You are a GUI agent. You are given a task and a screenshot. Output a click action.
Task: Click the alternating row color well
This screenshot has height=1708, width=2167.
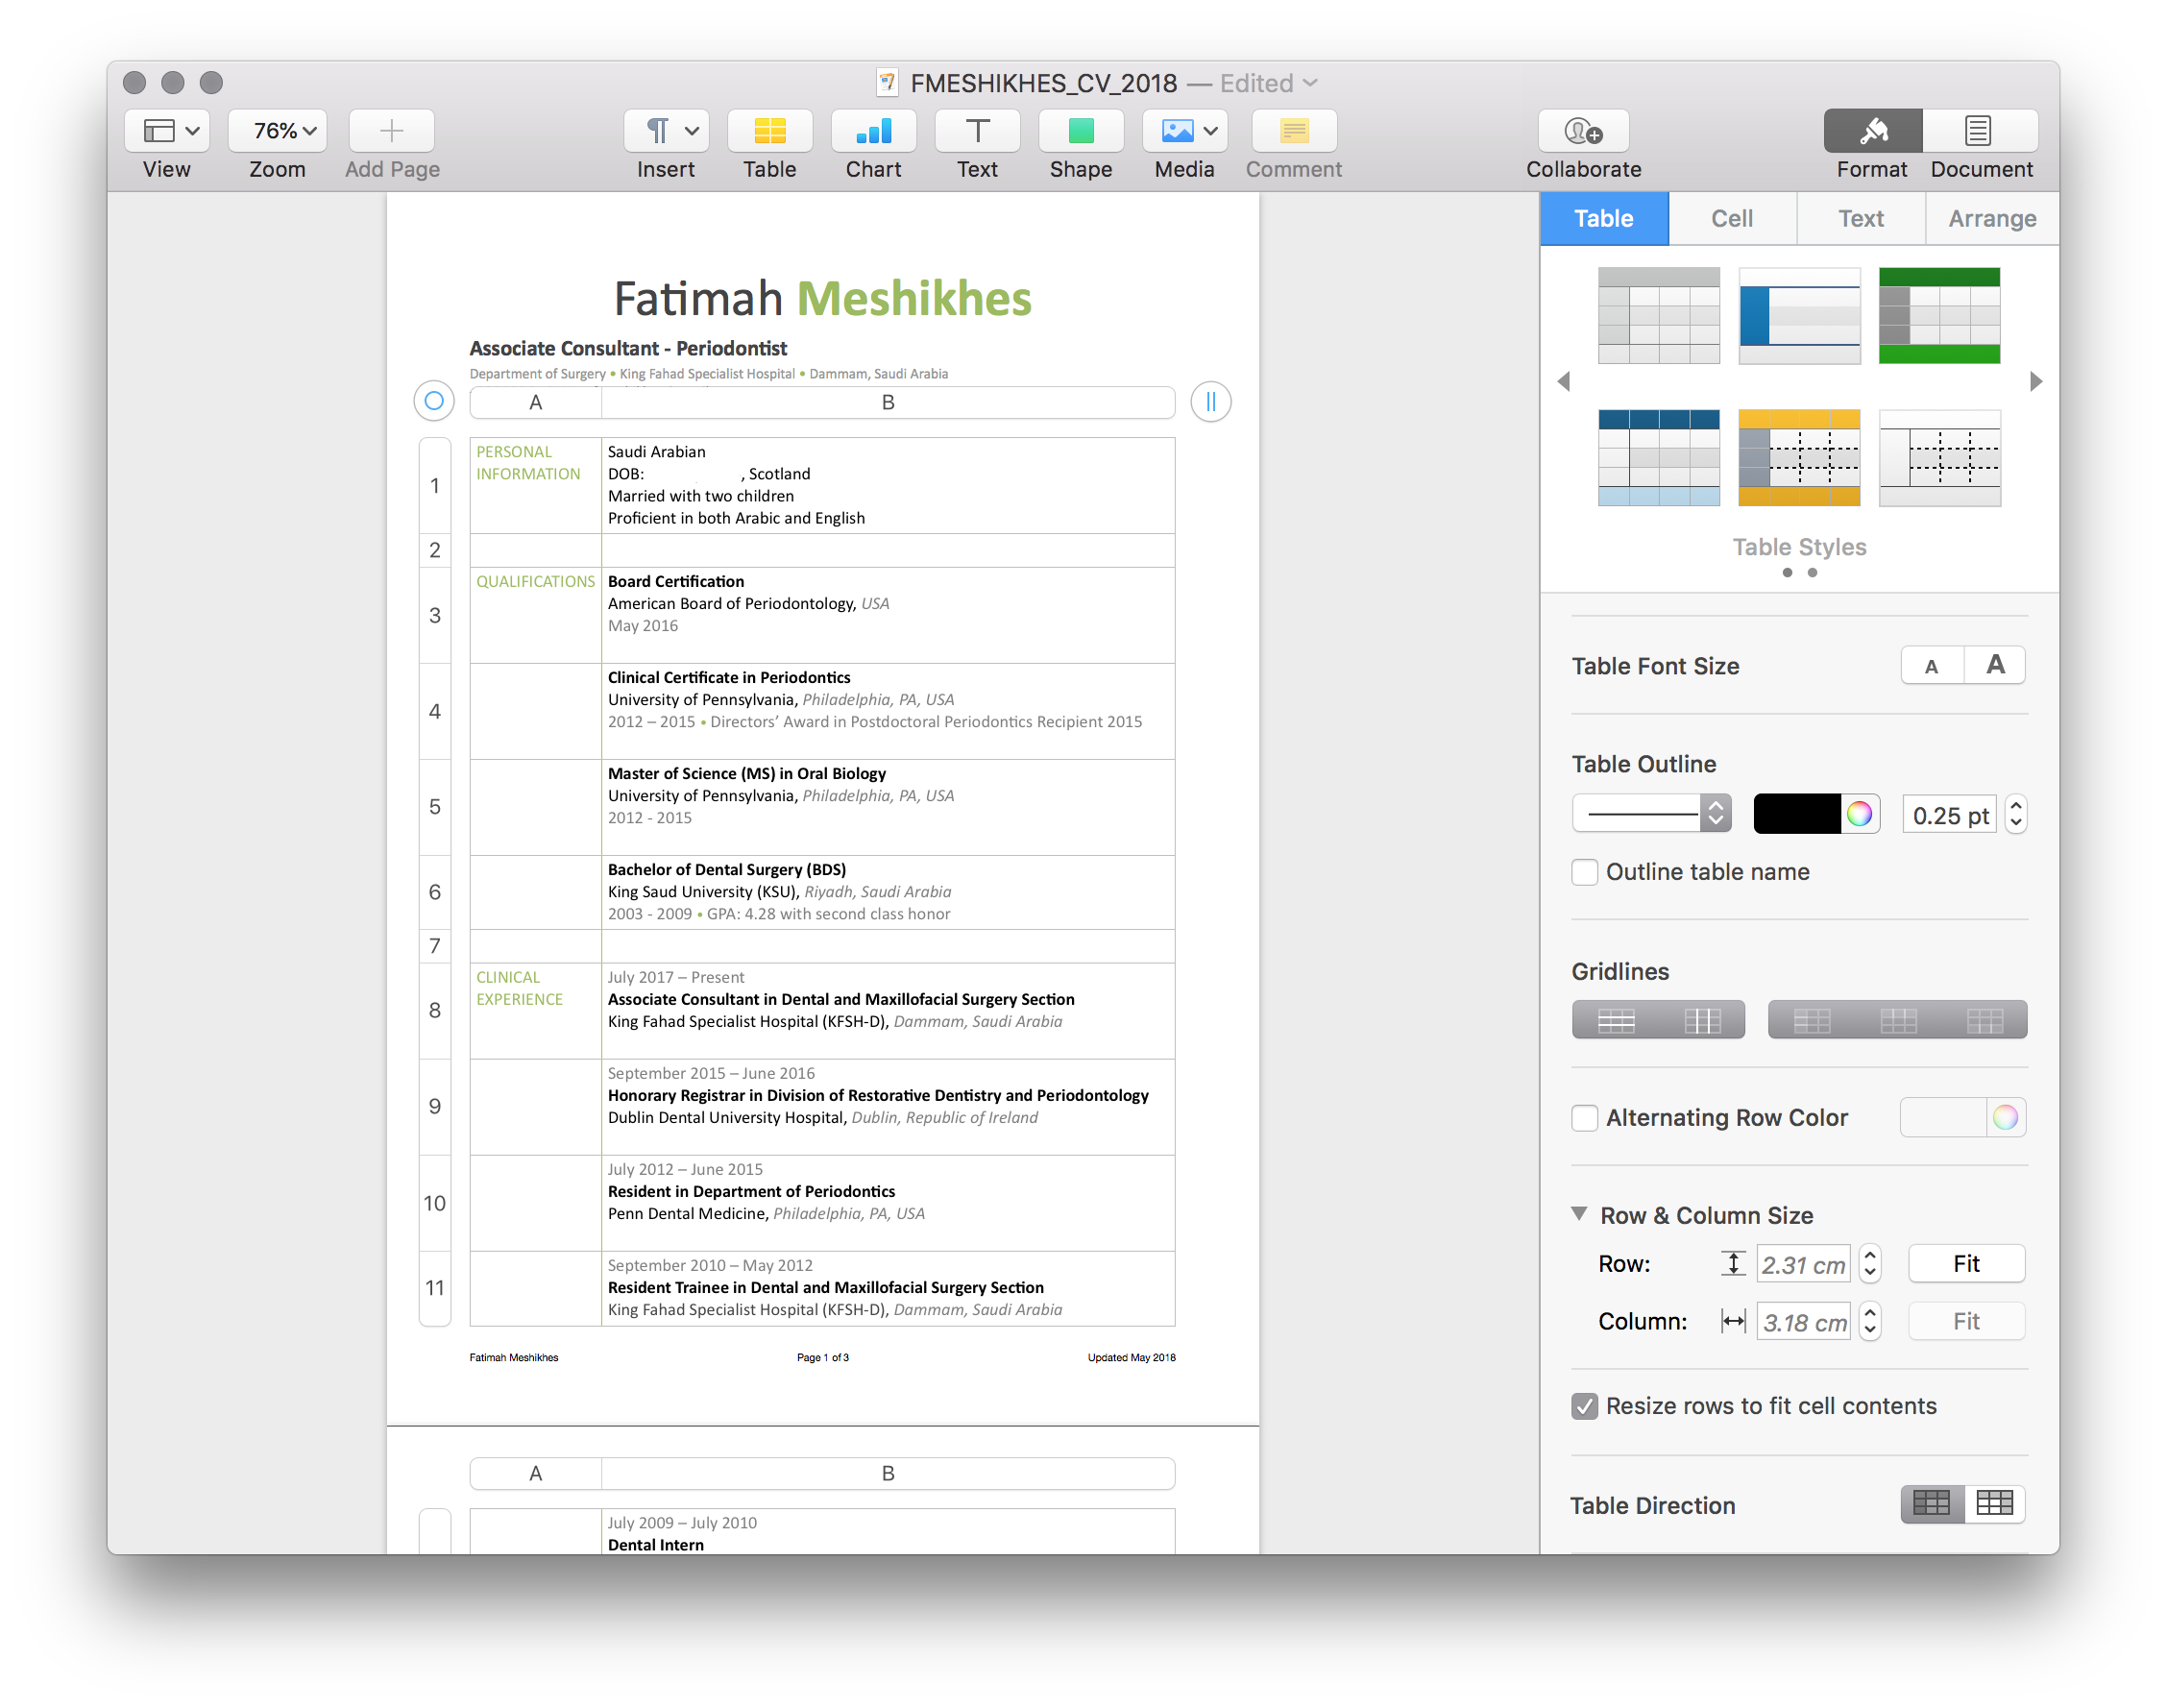1943,1117
